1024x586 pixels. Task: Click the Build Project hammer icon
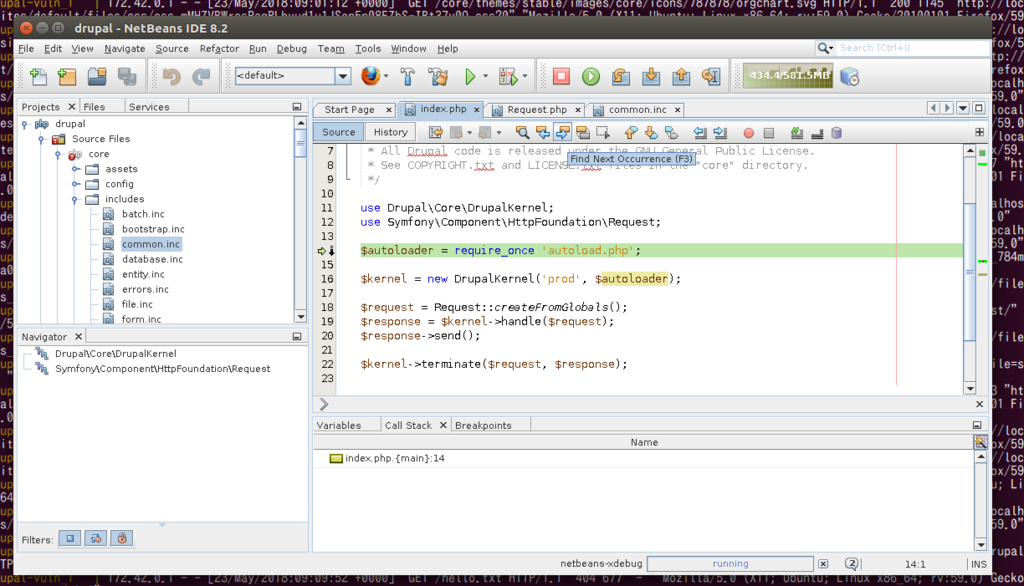(408, 76)
